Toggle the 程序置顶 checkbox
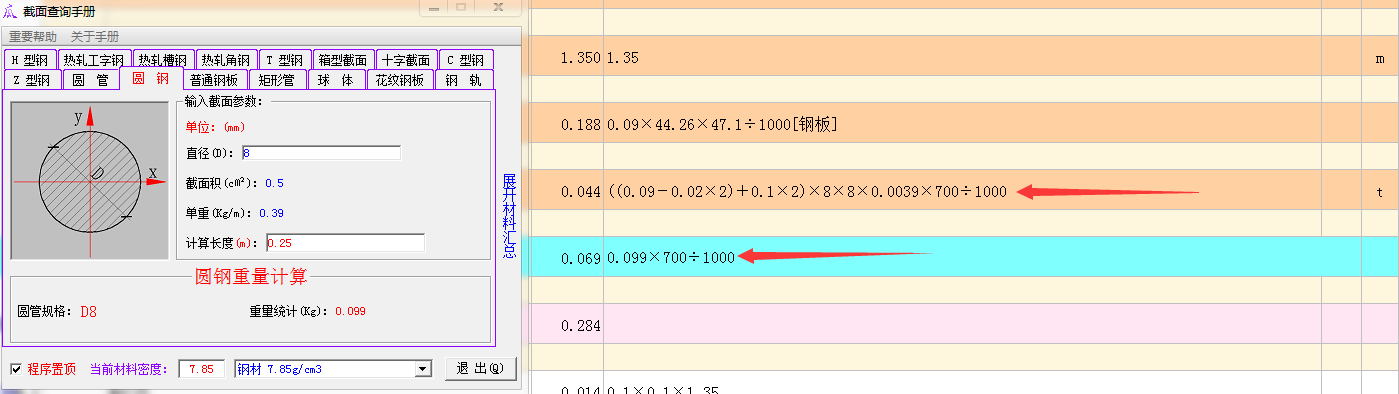The image size is (1399, 394). coord(16,369)
